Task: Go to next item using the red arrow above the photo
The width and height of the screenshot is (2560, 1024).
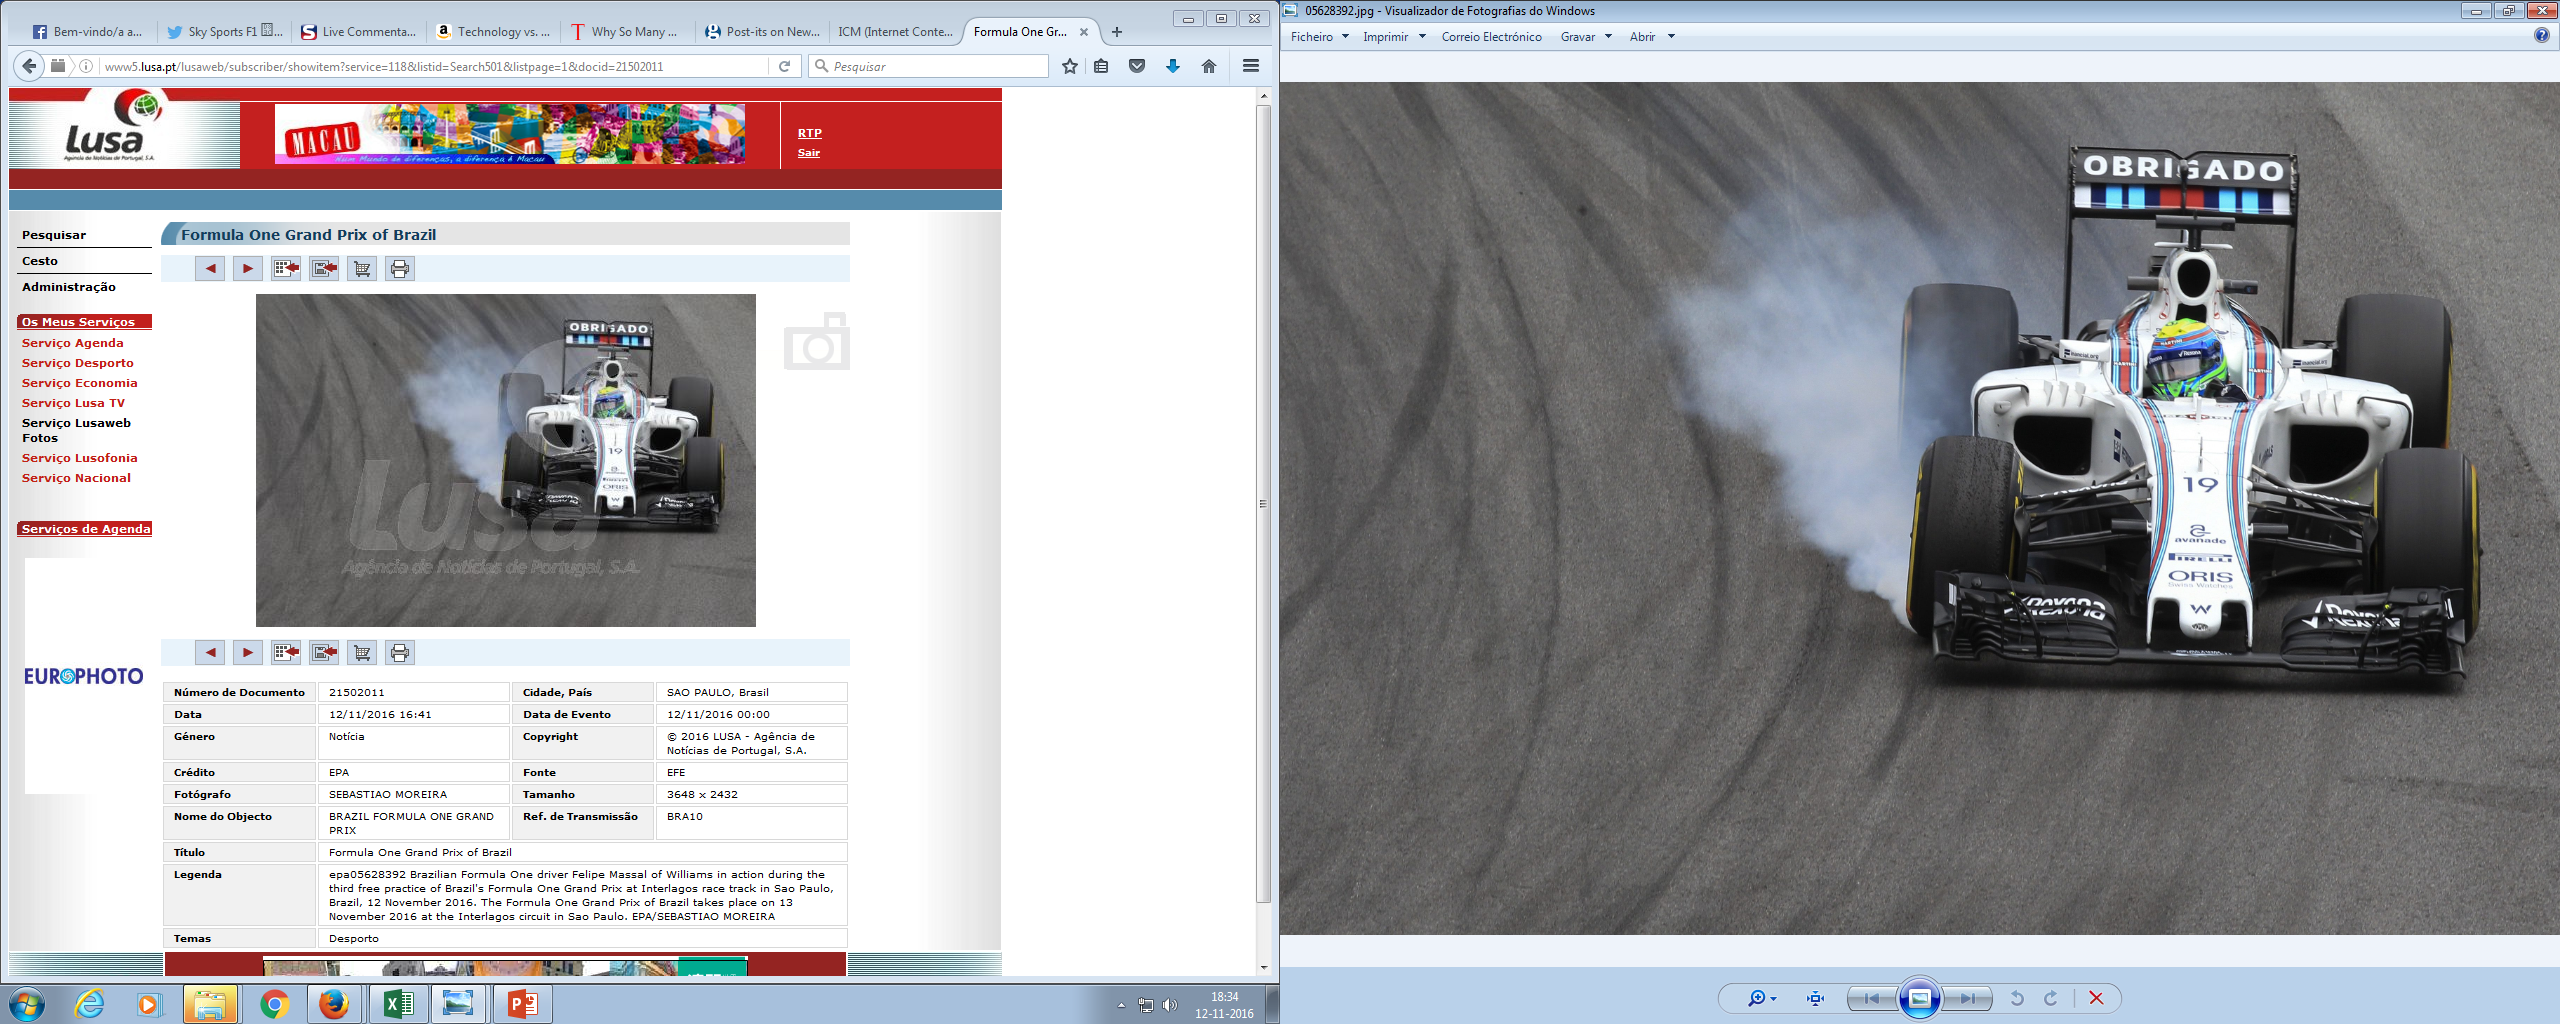Action: click(248, 269)
